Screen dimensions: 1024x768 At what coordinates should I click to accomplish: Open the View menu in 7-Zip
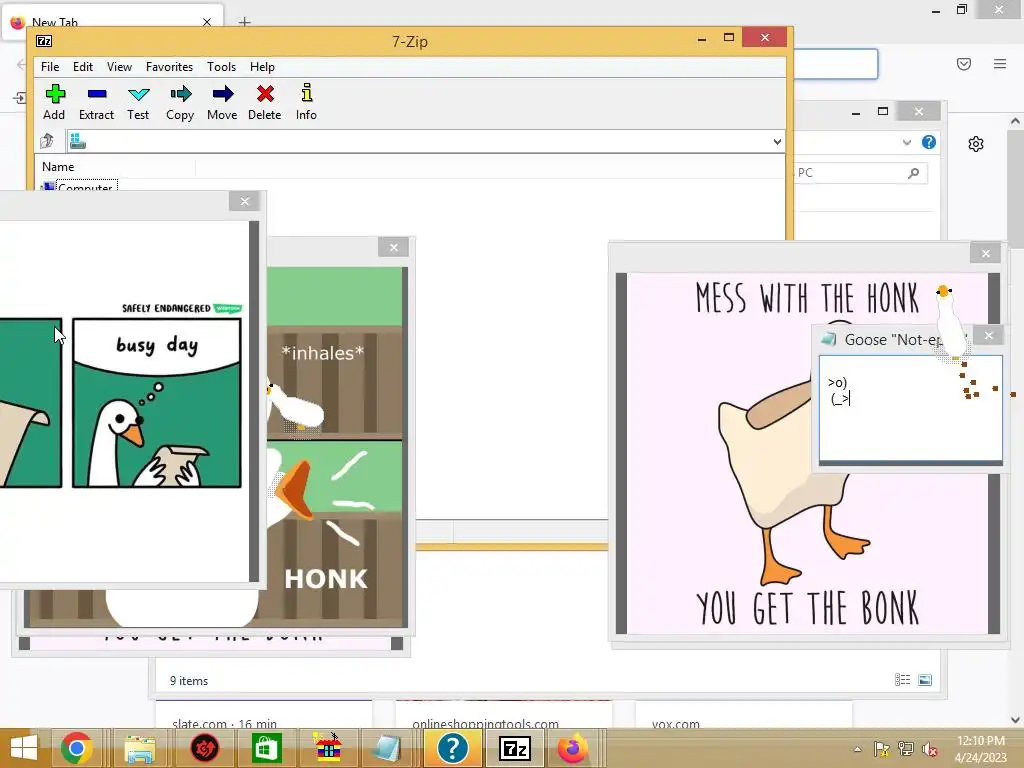click(x=119, y=67)
